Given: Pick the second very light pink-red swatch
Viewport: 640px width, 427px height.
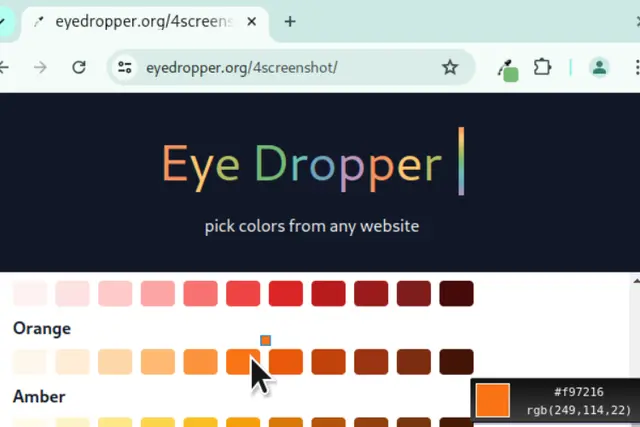Looking at the screenshot, I should [x=72, y=293].
